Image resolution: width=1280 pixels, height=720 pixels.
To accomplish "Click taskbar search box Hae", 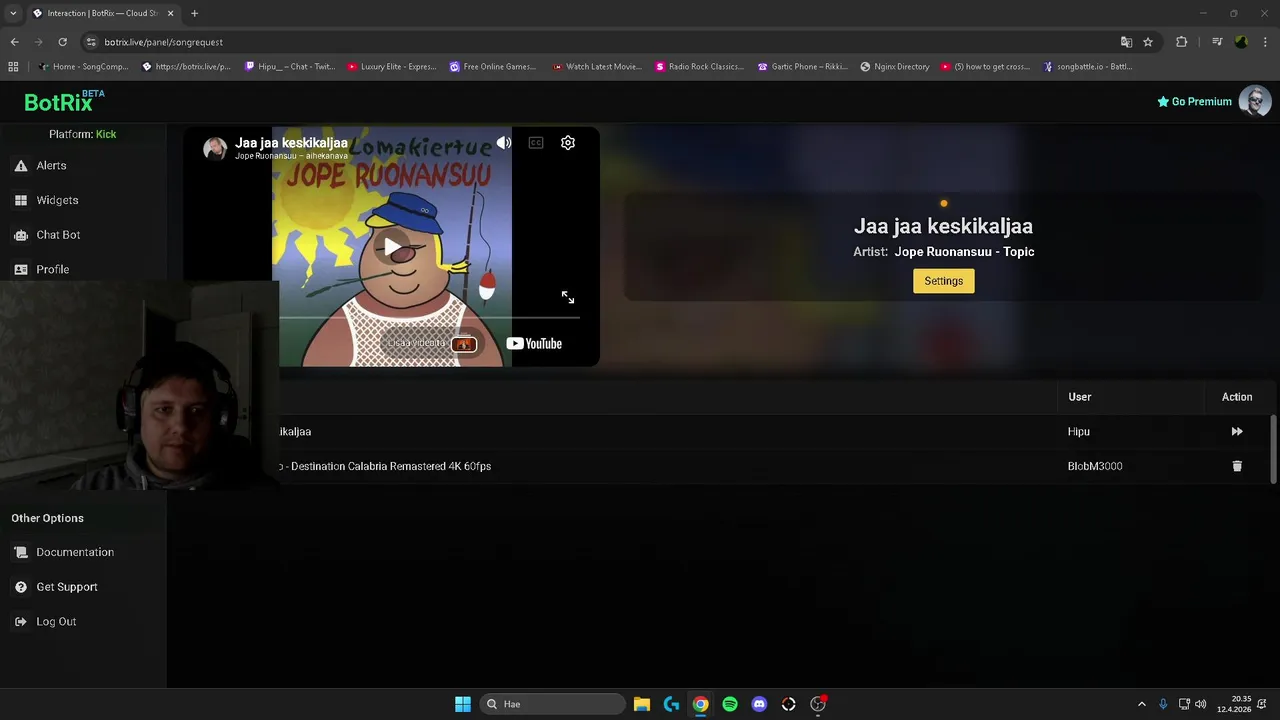I will [x=553, y=704].
